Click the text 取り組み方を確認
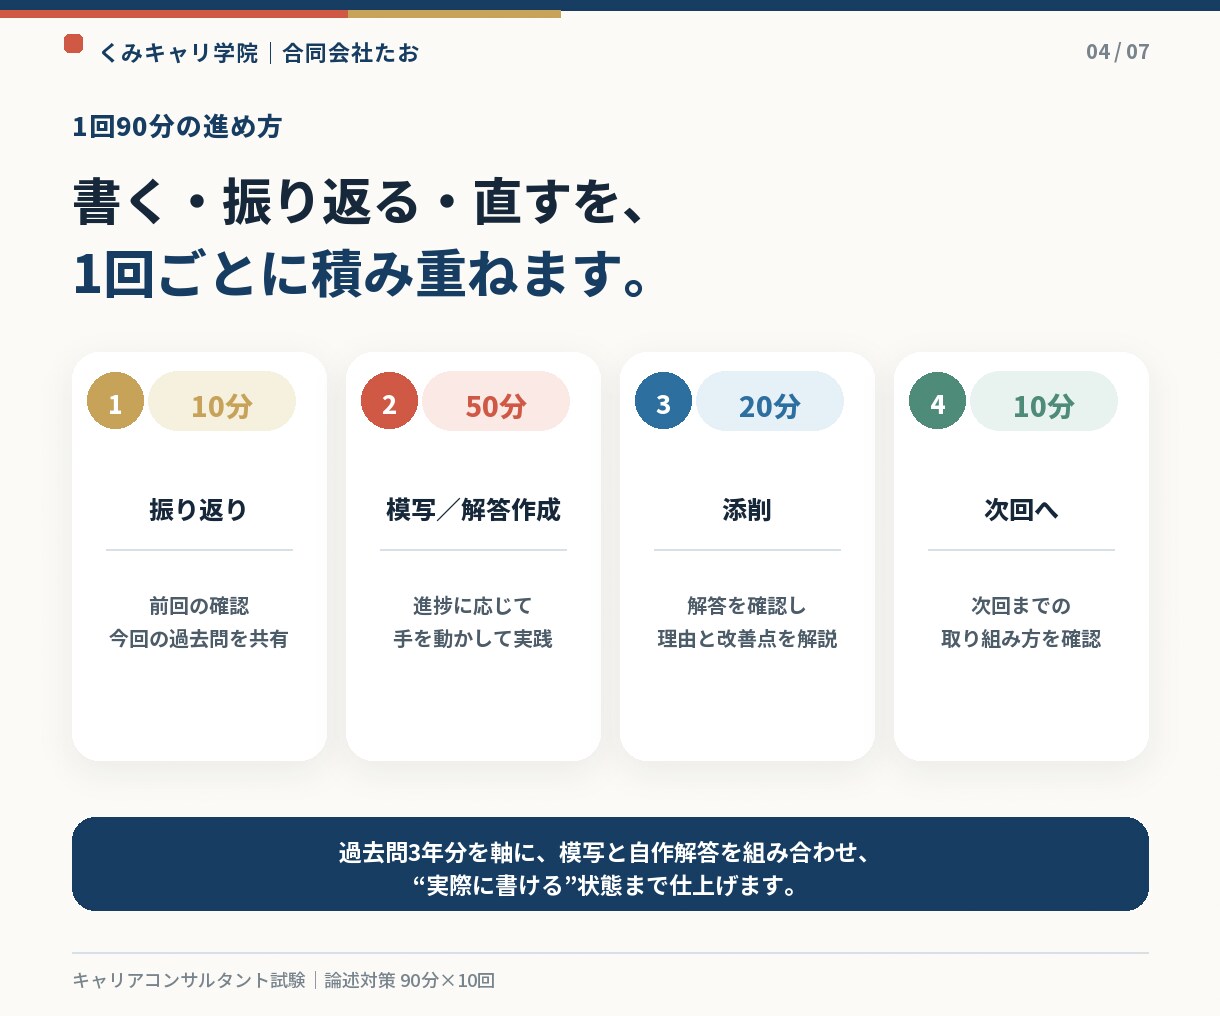This screenshot has width=1220, height=1016. (x=1021, y=639)
